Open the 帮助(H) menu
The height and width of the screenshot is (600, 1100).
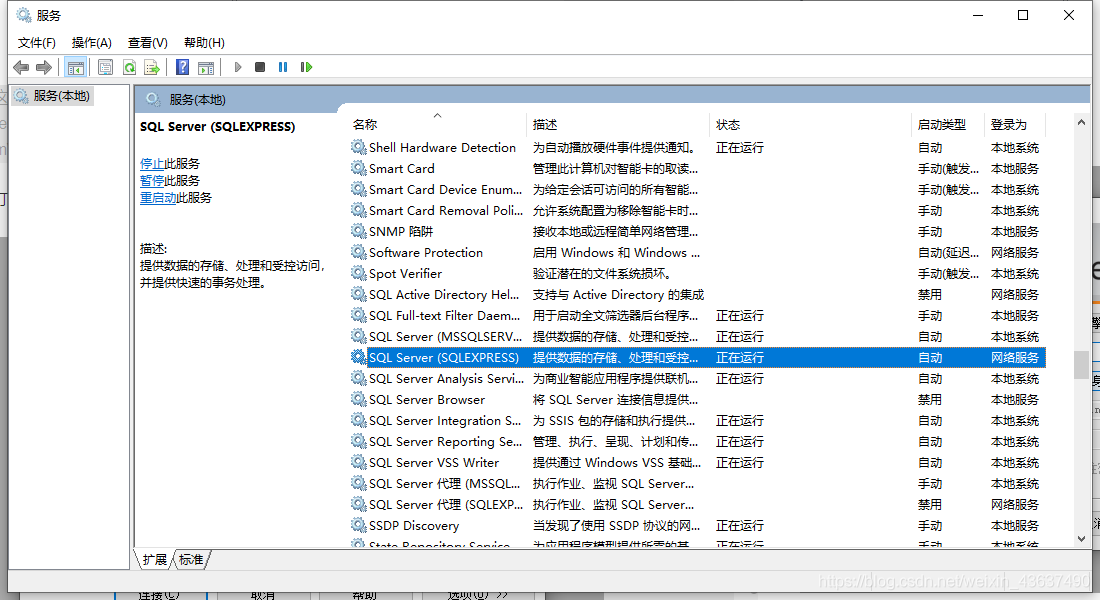[204, 43]
